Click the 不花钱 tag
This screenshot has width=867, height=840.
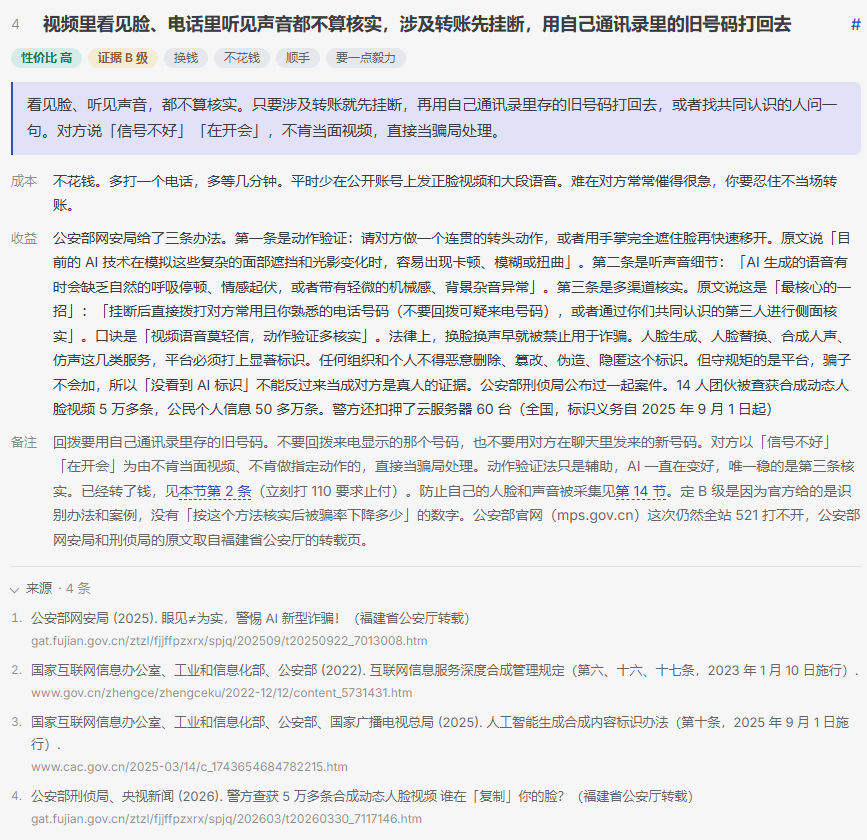point(242,58)
